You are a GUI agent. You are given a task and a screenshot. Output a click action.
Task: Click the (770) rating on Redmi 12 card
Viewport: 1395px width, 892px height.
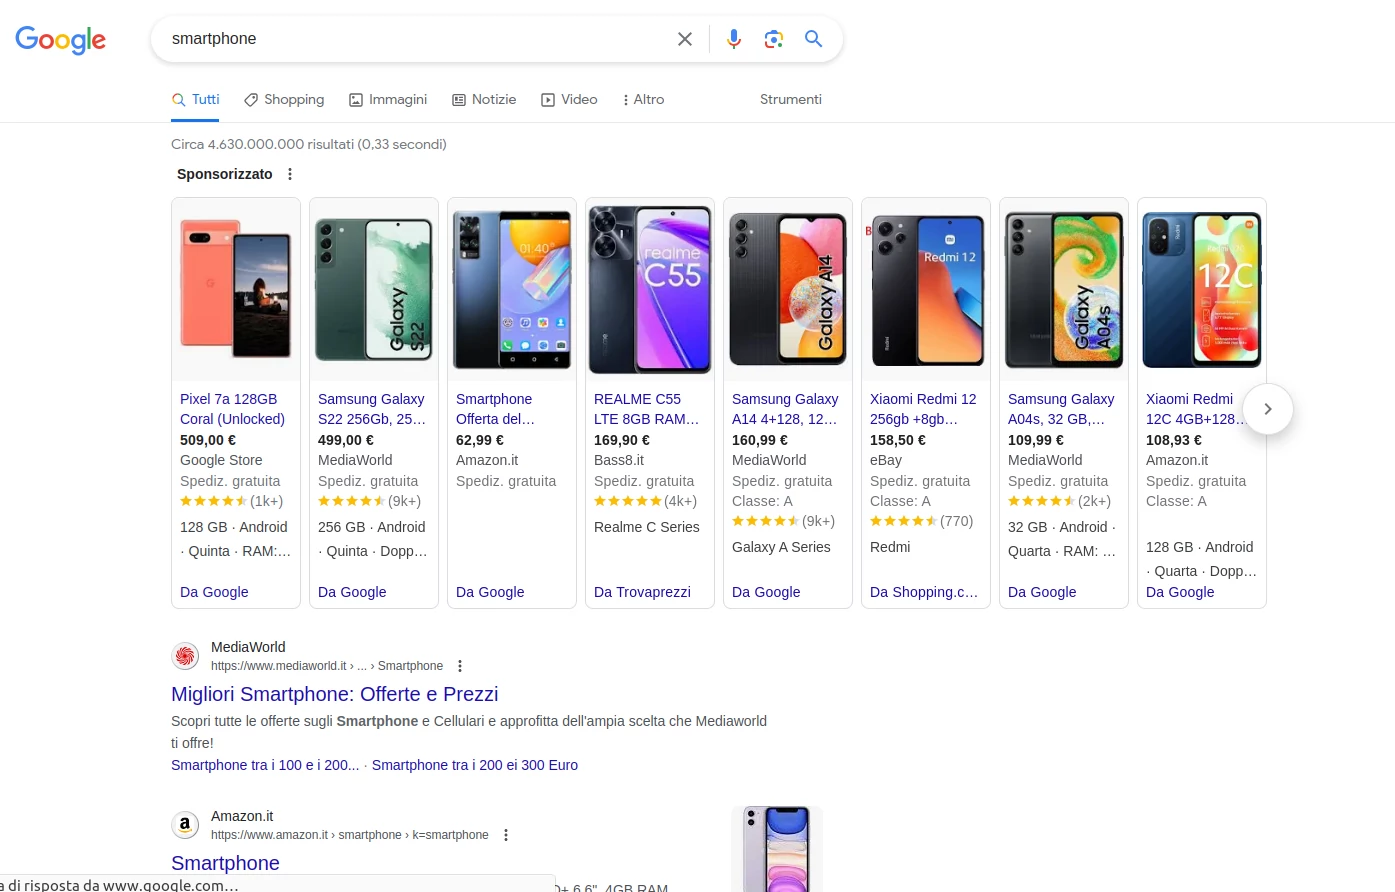tap(957, 521)
